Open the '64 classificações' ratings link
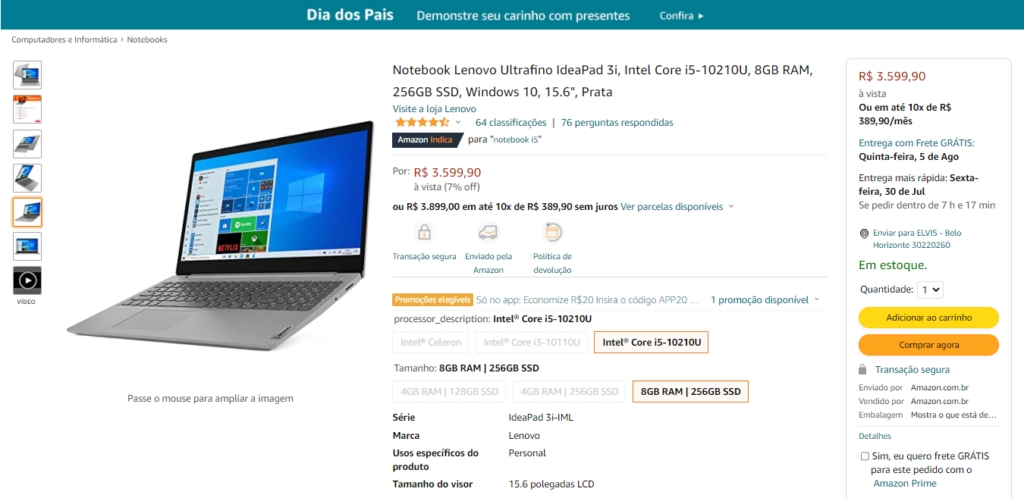1024x498 pixels. click(511, 123)
